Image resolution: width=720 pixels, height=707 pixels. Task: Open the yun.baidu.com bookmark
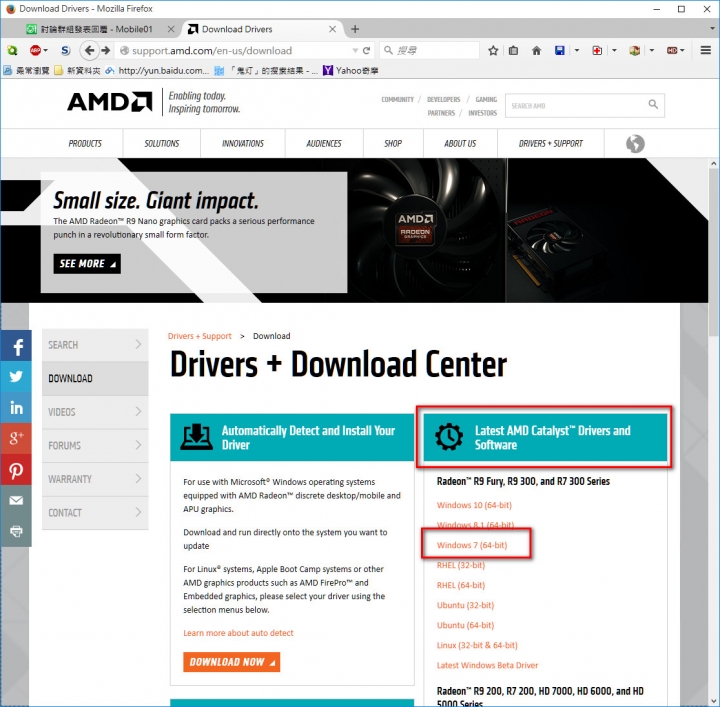point(158,70)
